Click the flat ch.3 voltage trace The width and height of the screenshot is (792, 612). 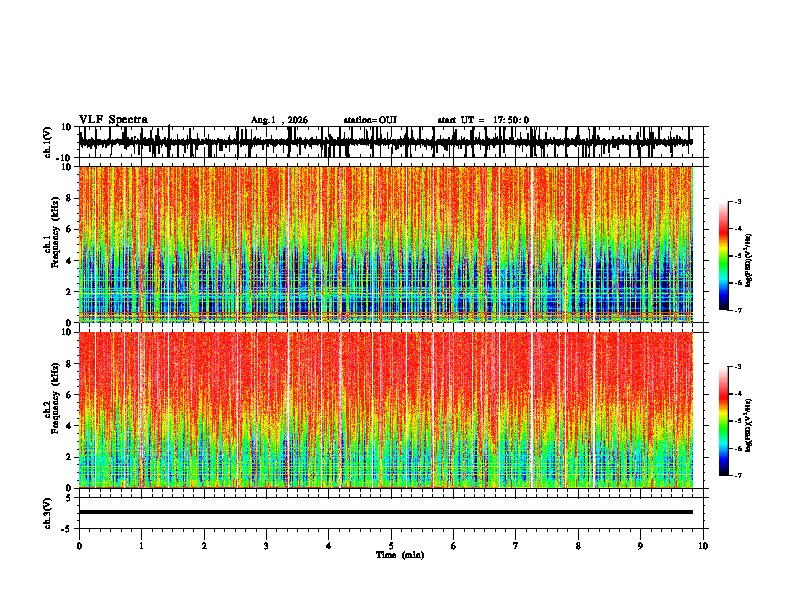point(386,512)
